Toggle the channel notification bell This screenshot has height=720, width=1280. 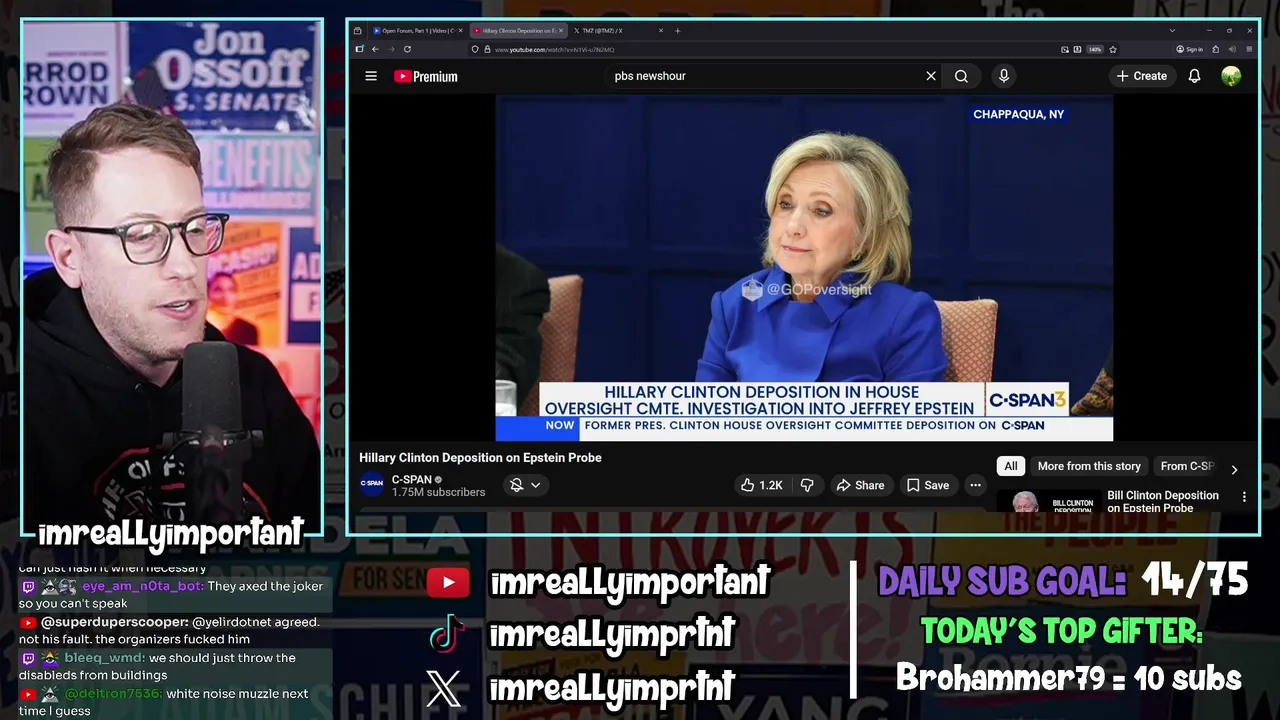click(516, 485)
